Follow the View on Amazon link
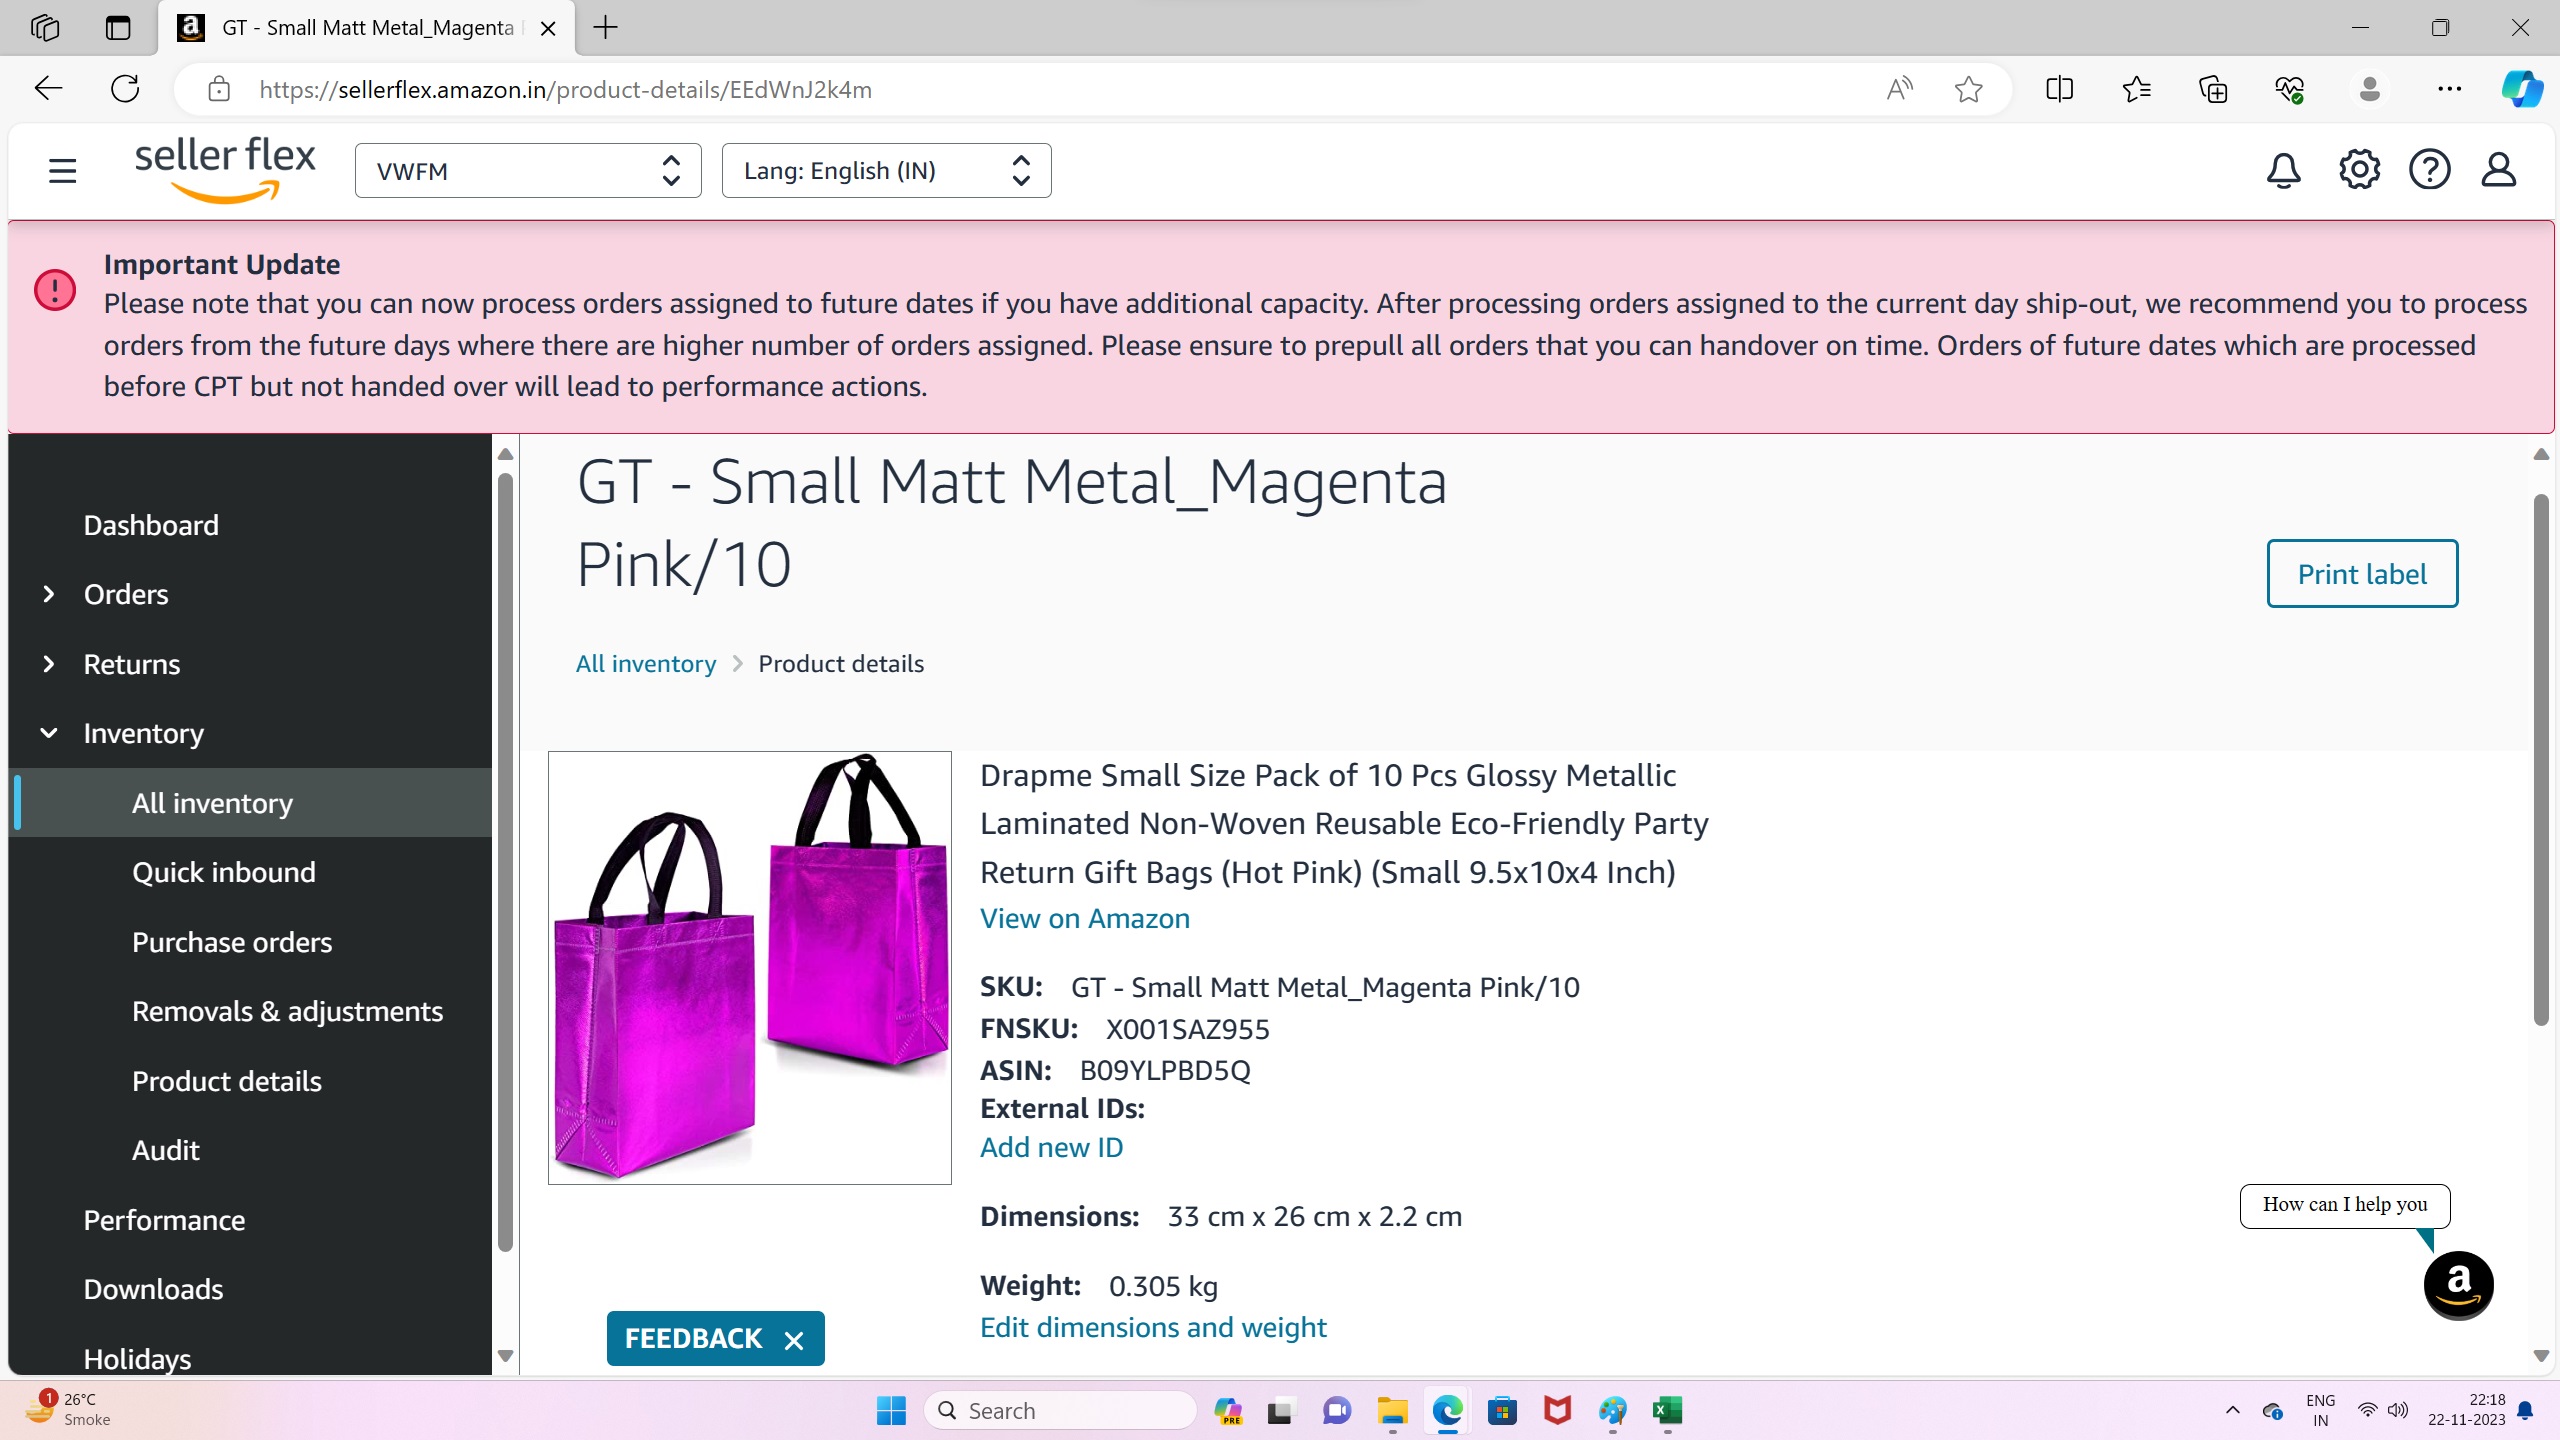 (x=1084, y=918)
